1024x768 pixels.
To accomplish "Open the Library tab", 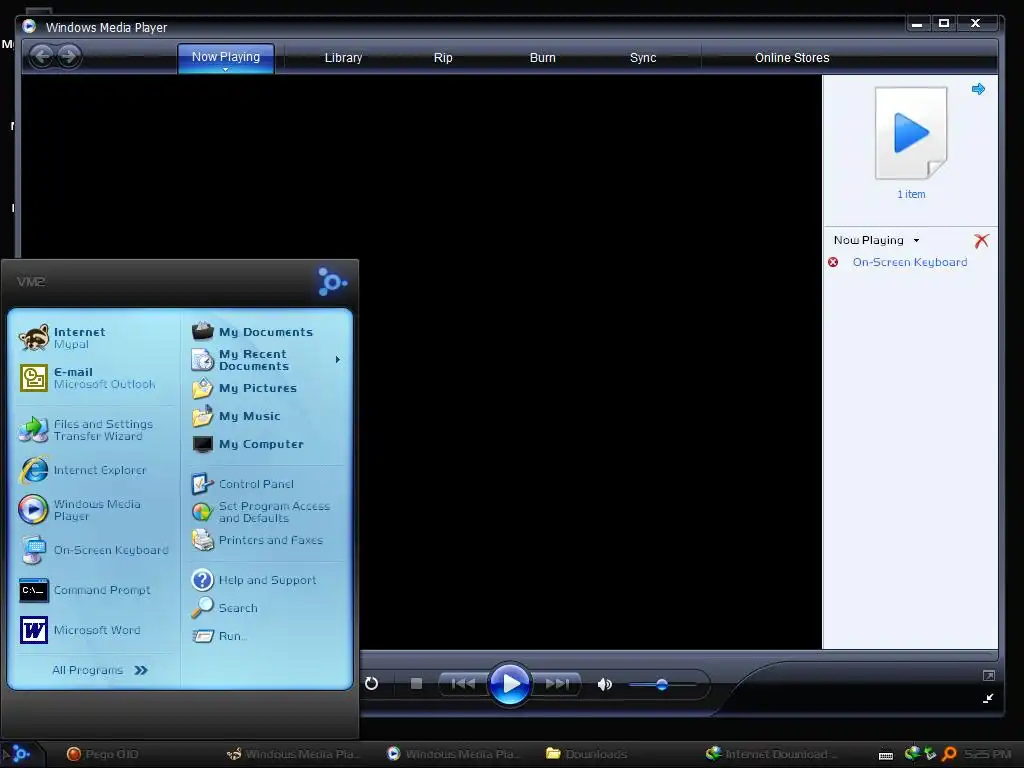I will [343, 57].
